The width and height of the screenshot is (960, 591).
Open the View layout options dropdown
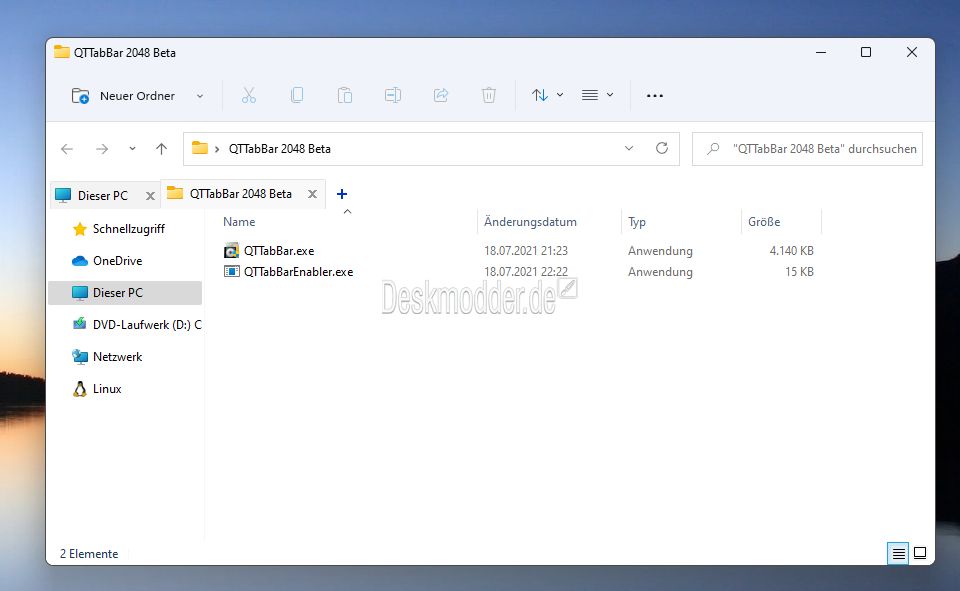point(597,96)
